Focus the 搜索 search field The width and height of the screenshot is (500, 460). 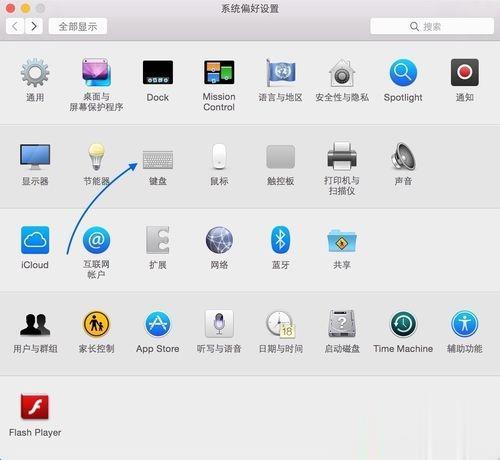click(x=432, y=26)
